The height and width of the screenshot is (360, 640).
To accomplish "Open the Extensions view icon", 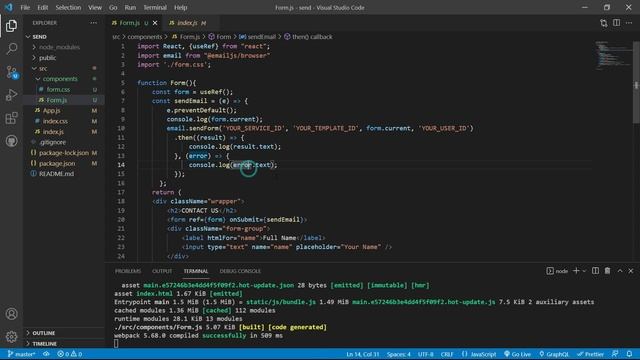I will pyautogui.click(x=11, y=118).
